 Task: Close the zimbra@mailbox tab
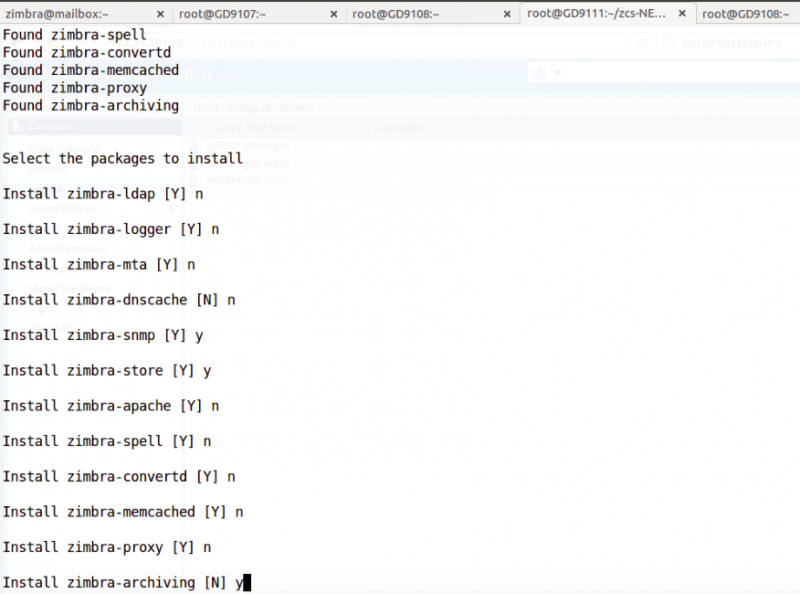point(160,14)
